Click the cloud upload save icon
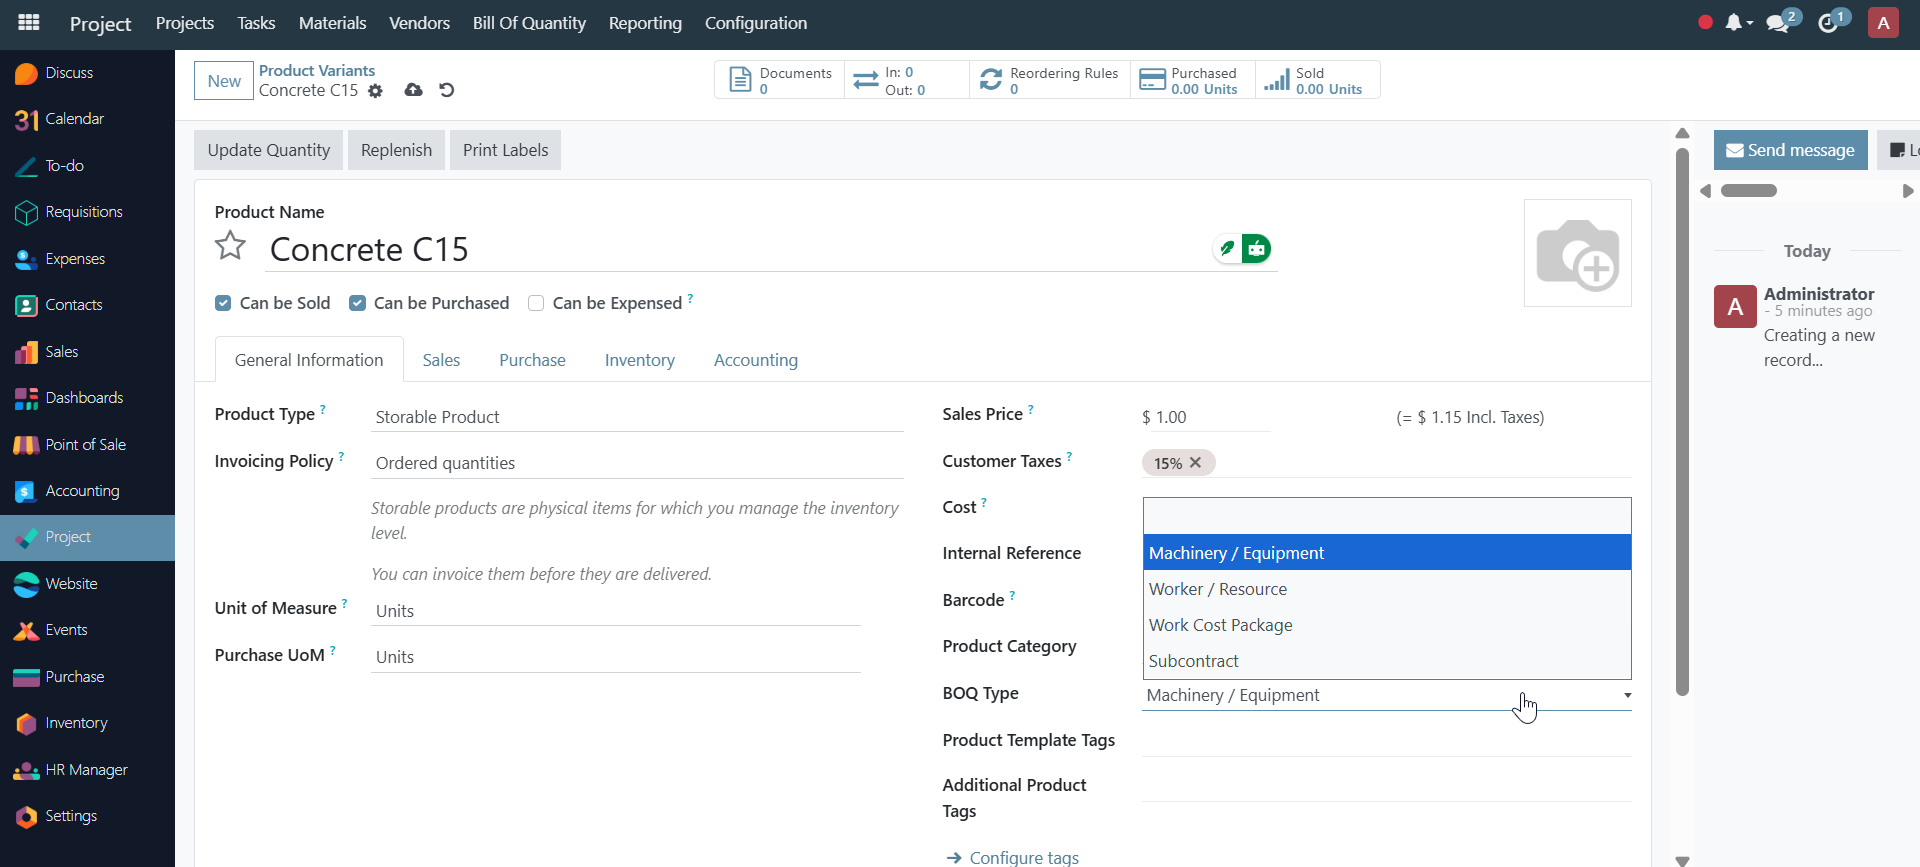The image size is (1920, 867). pyautogui.click(x=413, y=90)
